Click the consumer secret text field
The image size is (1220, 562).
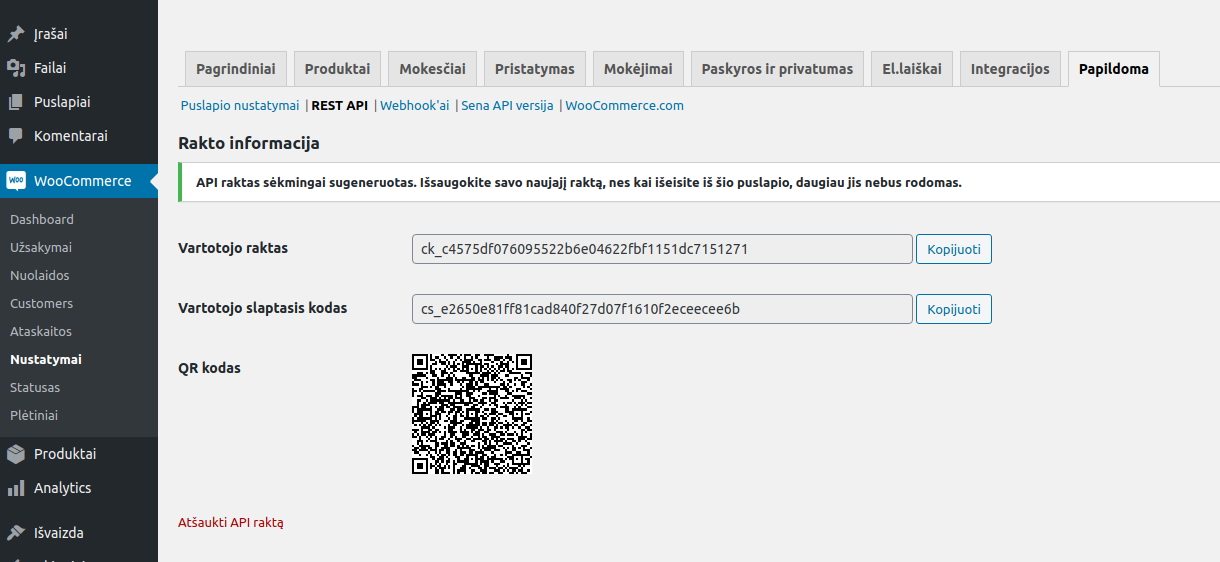pyautogui.click(x=661, y=309)
